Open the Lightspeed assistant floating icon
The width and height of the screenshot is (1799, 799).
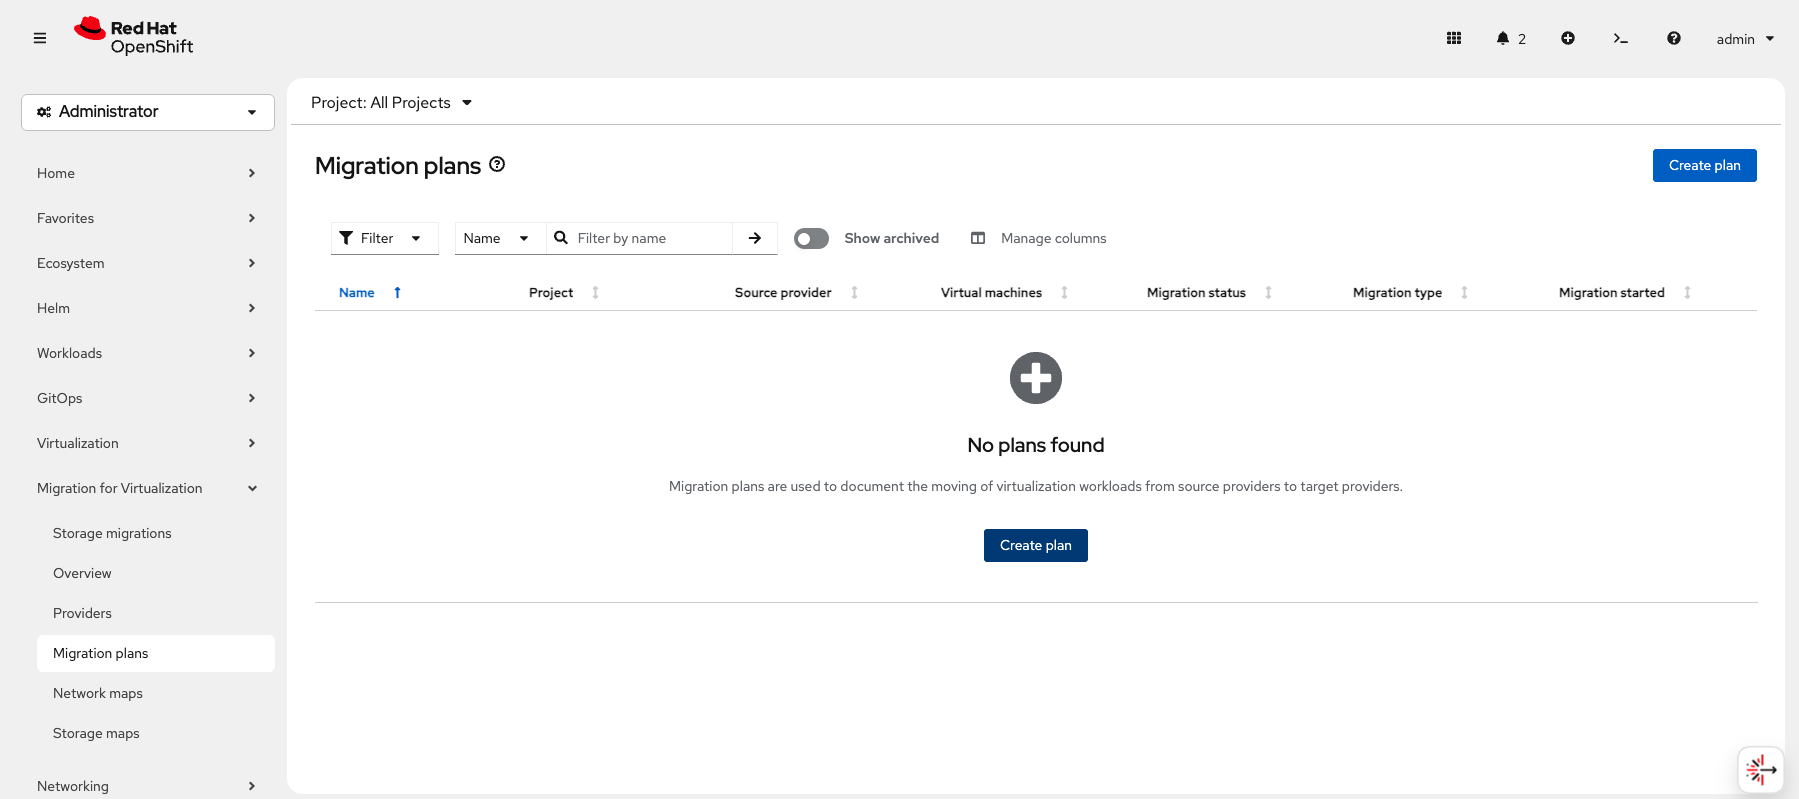(1760, 769)
